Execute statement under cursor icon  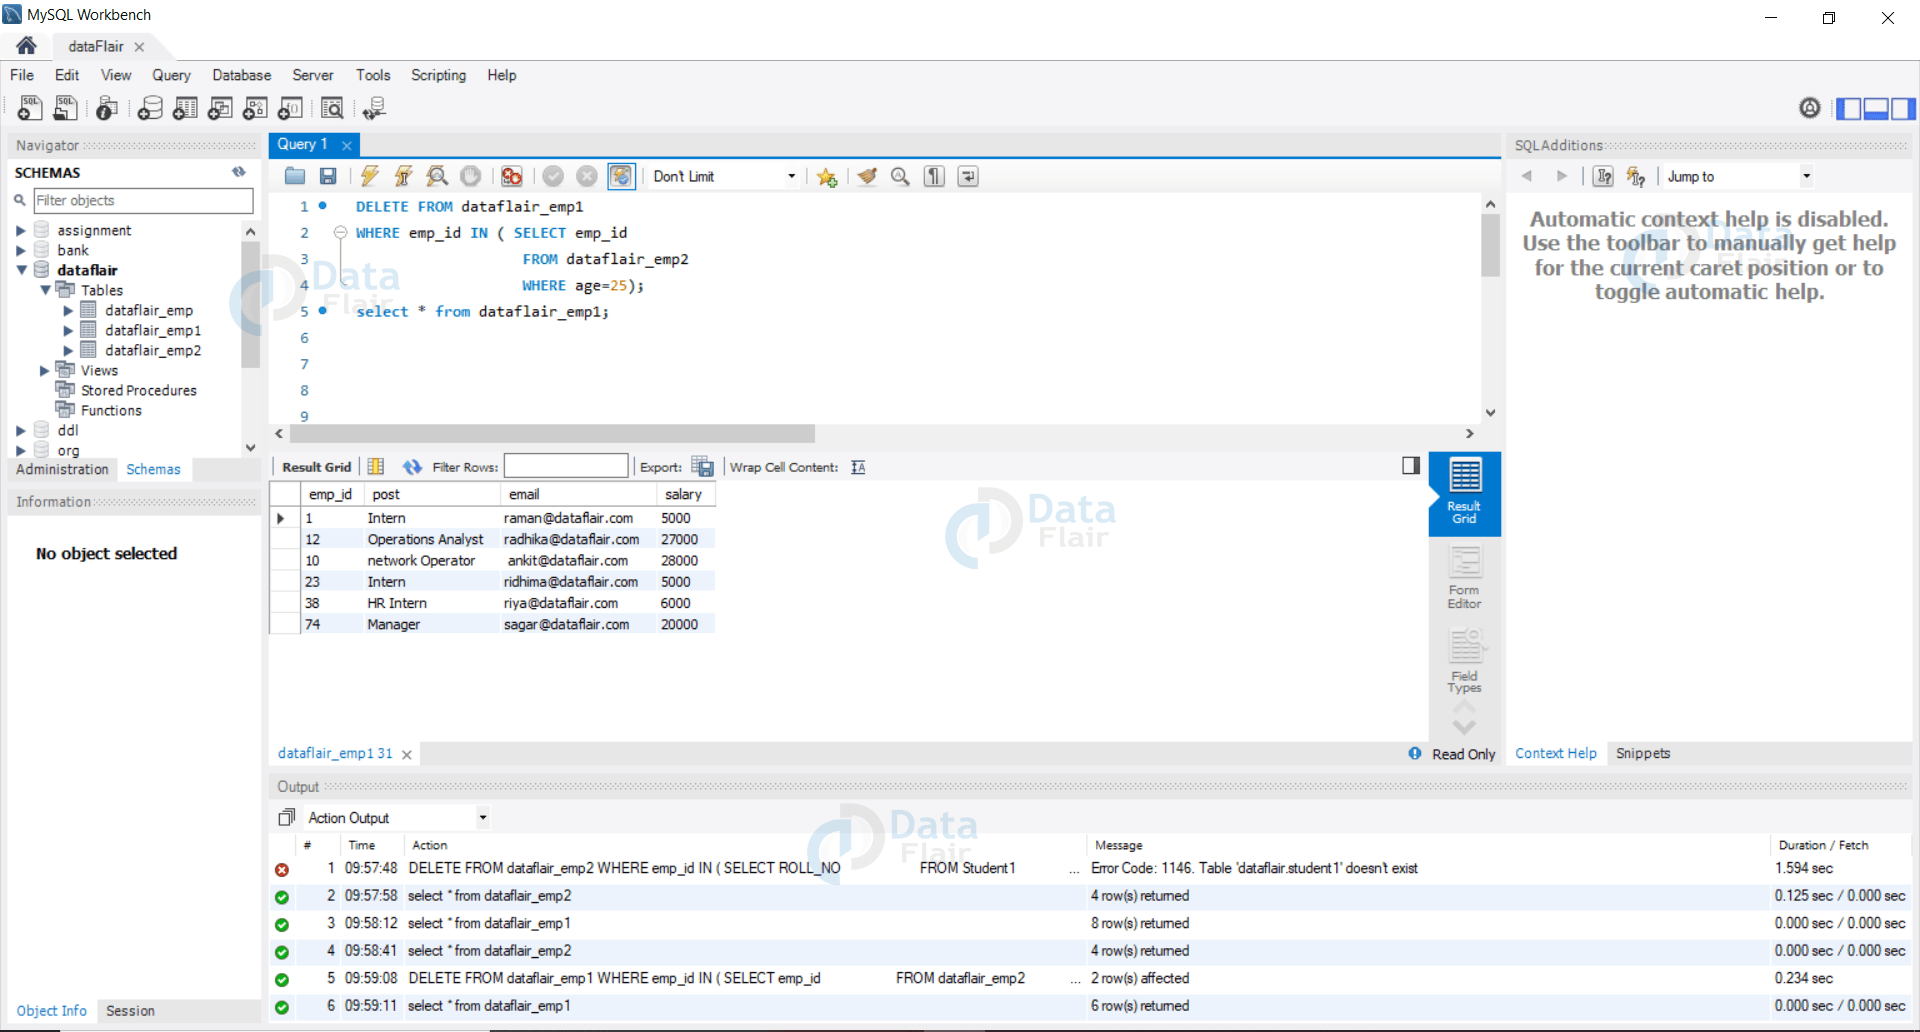(x=403, y=176)
